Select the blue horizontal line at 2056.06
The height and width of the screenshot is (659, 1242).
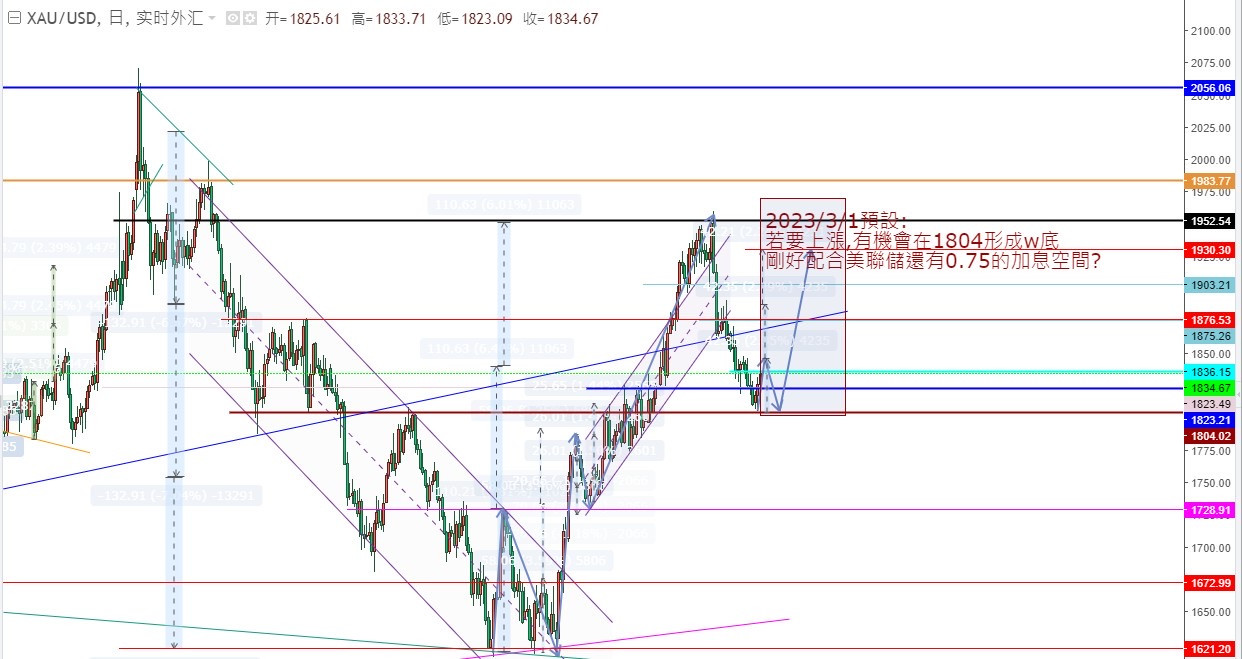592,88
